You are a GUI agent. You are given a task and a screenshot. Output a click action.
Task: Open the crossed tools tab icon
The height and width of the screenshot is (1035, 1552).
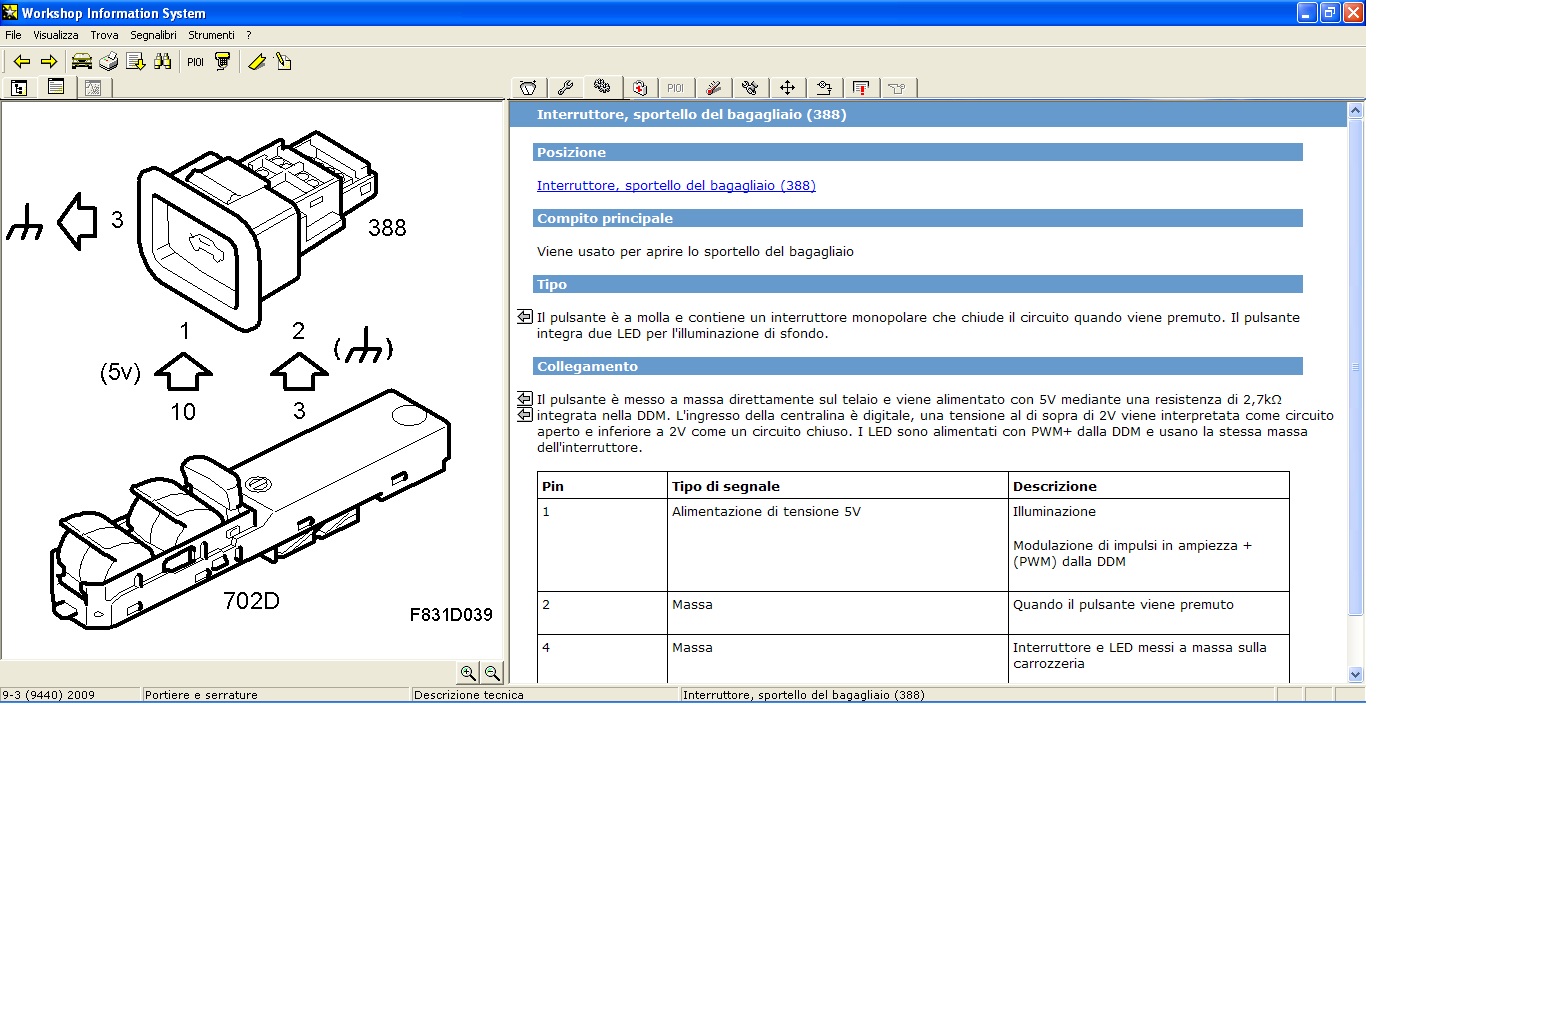pos(750,88)
